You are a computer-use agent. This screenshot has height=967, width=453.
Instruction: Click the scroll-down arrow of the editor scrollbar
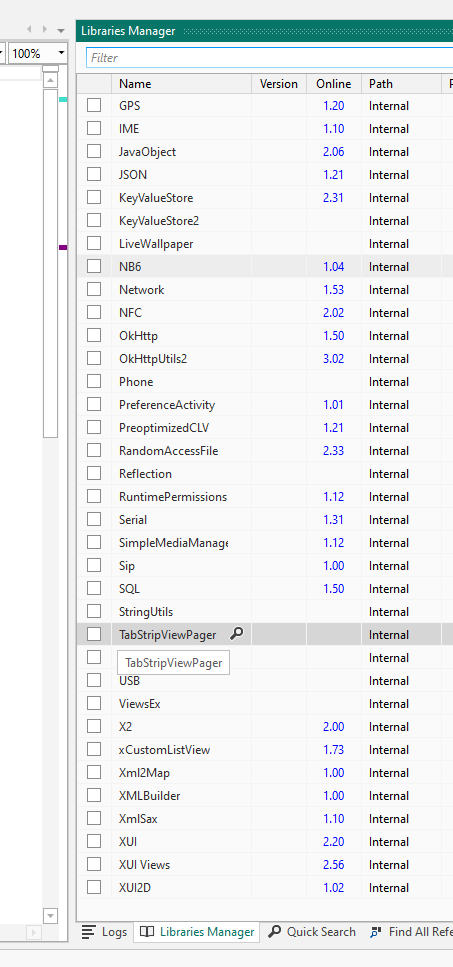pyautogui.click(x=51, y=916)
